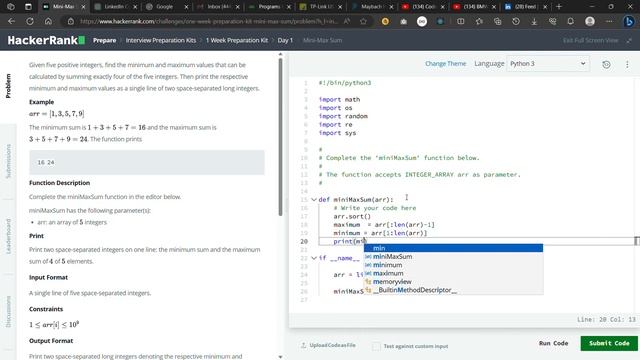Click the read aloud icon in address bar
This screenshot has width=640, height=360.
click(x=347, y=21)
